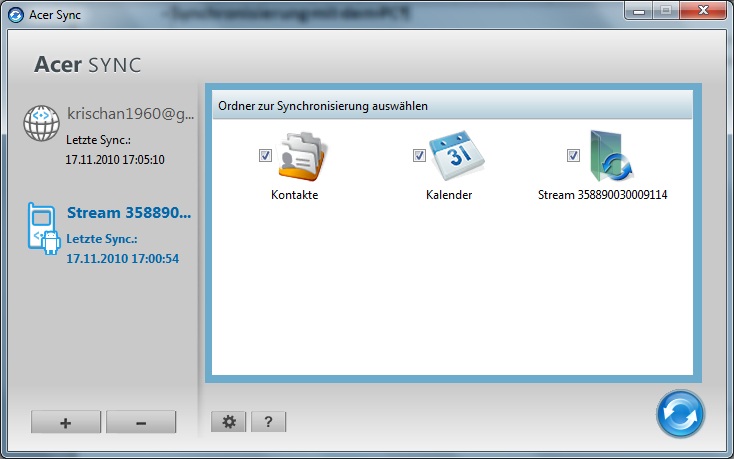Click the Android phone device icon
734x459 pixels.
coord(43,229)
